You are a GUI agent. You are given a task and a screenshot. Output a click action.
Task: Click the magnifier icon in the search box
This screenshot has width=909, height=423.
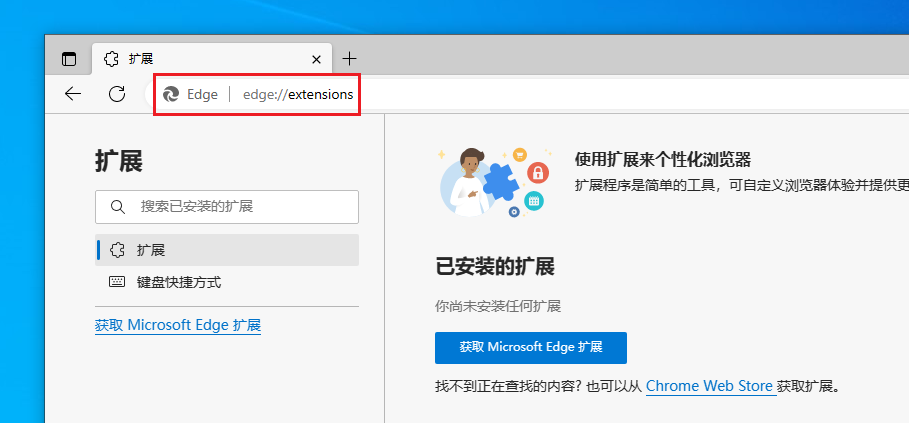[x=118, y=207]
